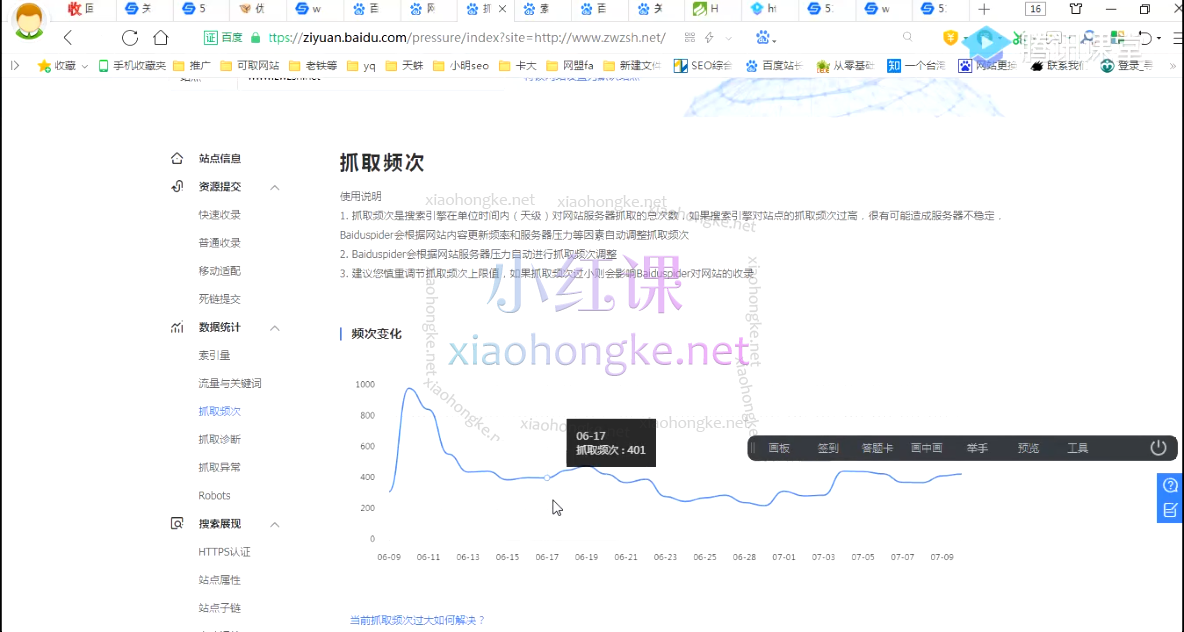The width and height of the screenshot is (1184, 632).
Task: Click the note-taking icon below the help icon
Action: click(1170, 509)
